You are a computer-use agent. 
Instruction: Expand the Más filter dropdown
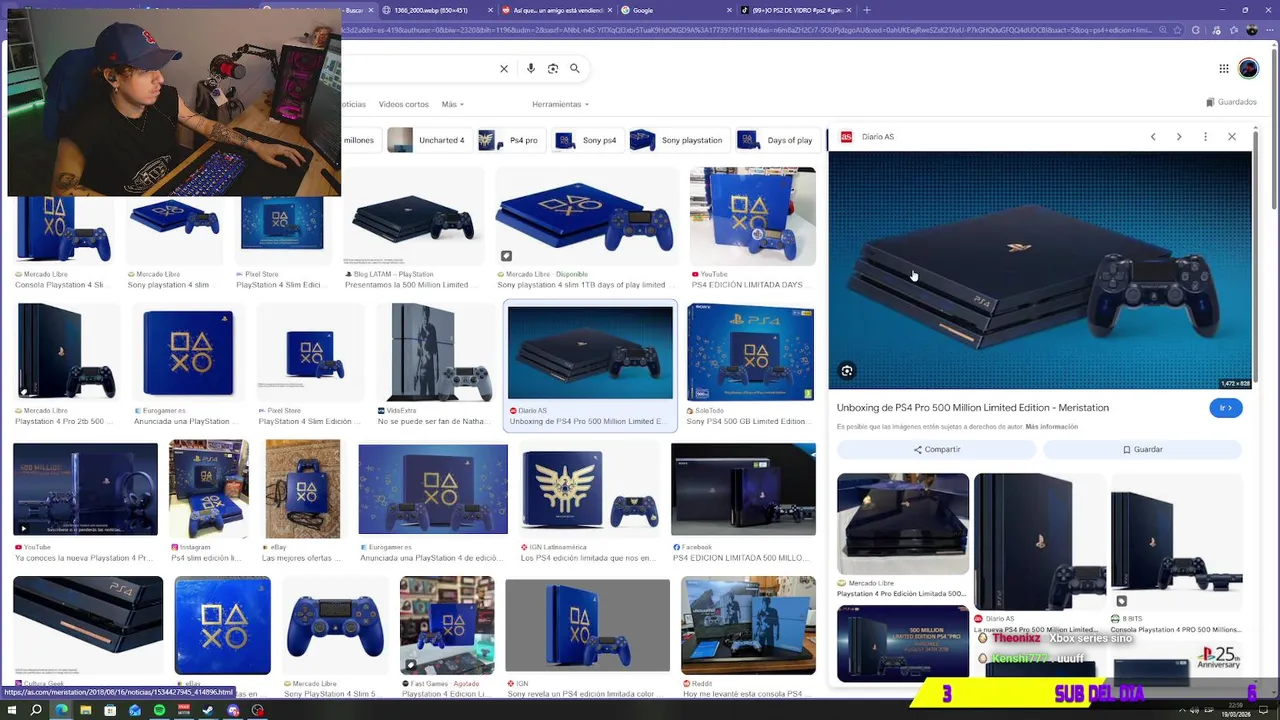click(x=452, y=104)
